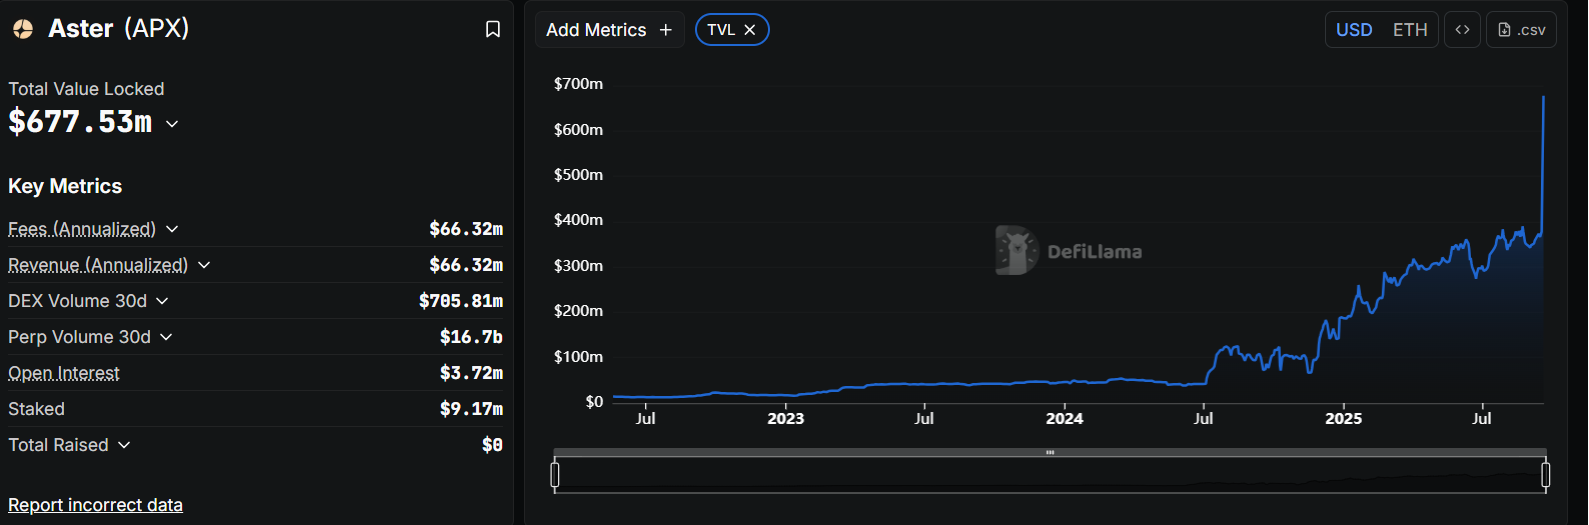Remove the TVL metric chip
This screenshot has height=525, width=1589.
tap(750, 30)
